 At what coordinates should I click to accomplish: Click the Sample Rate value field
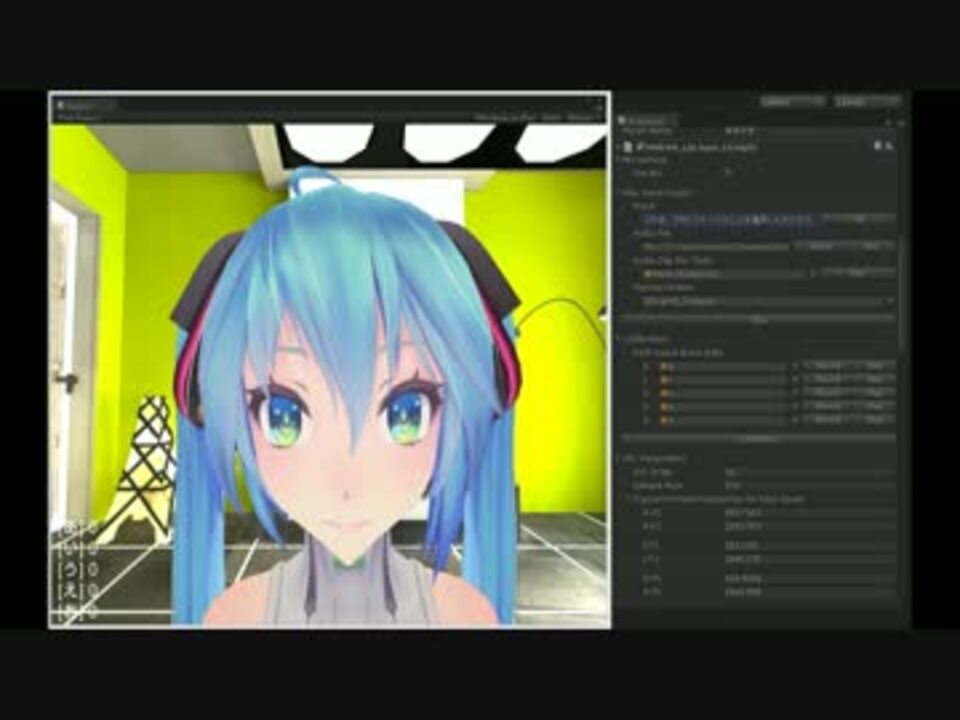point(809,486)
